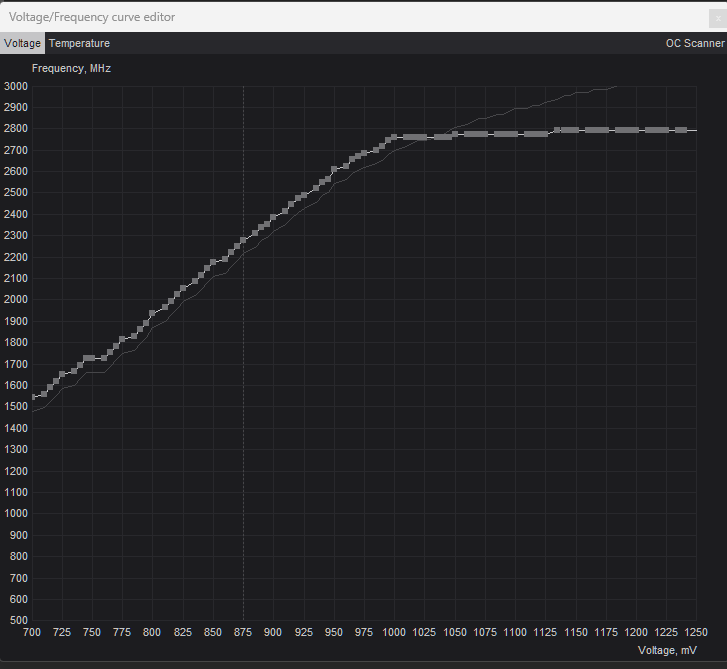
Task: Select the curve point at 700 mV
Action: click(33, 397)
